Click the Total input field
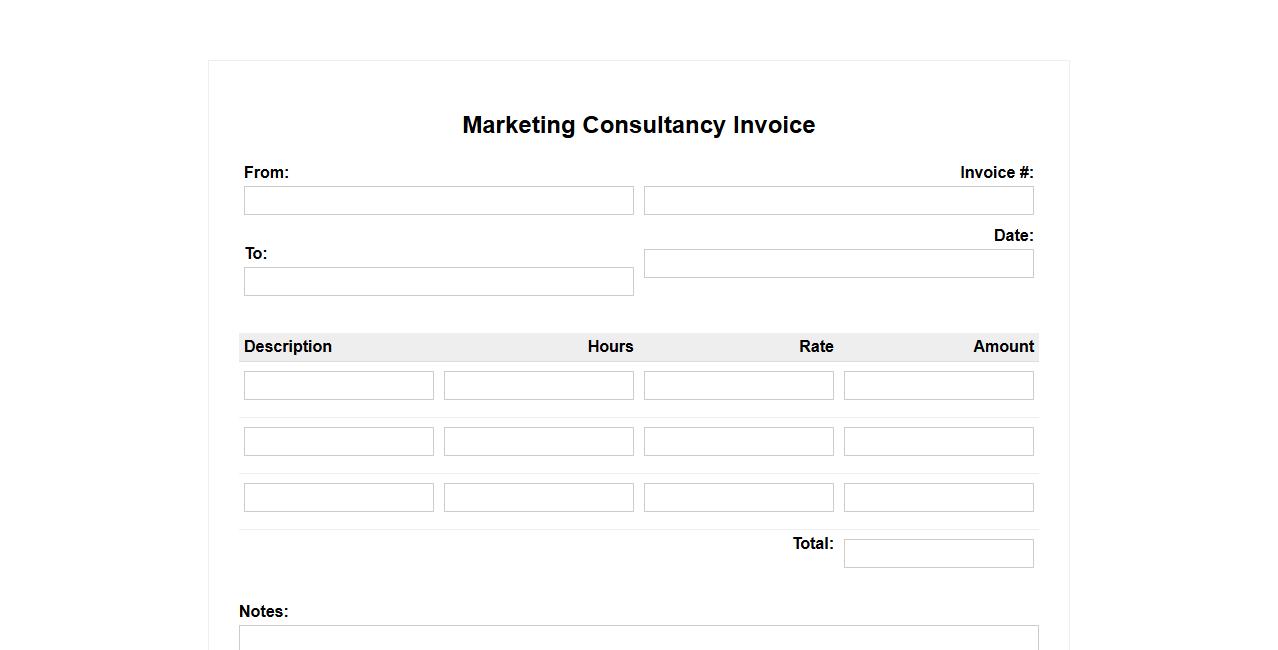The image size is (1278, 650). 938,553
